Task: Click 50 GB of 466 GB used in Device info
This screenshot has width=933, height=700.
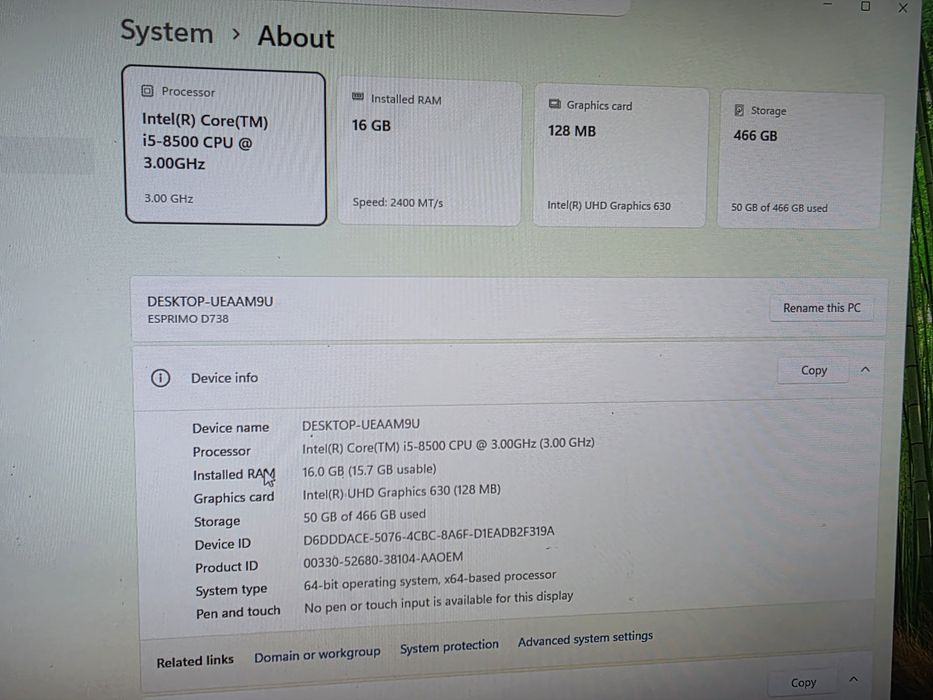Action: [364, 515]
